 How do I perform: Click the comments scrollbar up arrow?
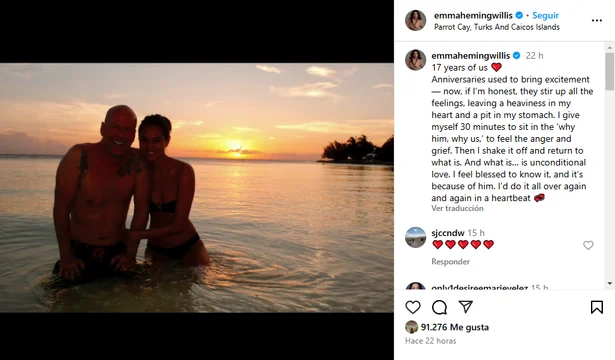(x=610, y=47)
